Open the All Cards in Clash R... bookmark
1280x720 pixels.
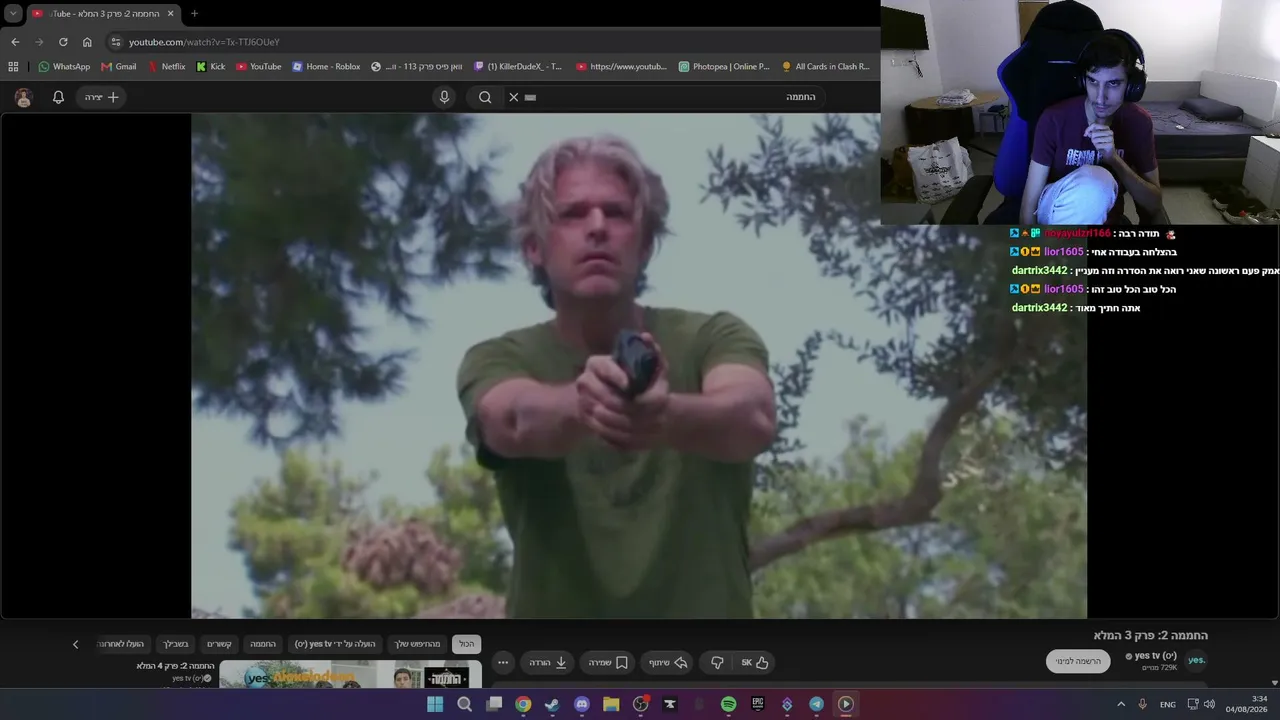(826, 67)
